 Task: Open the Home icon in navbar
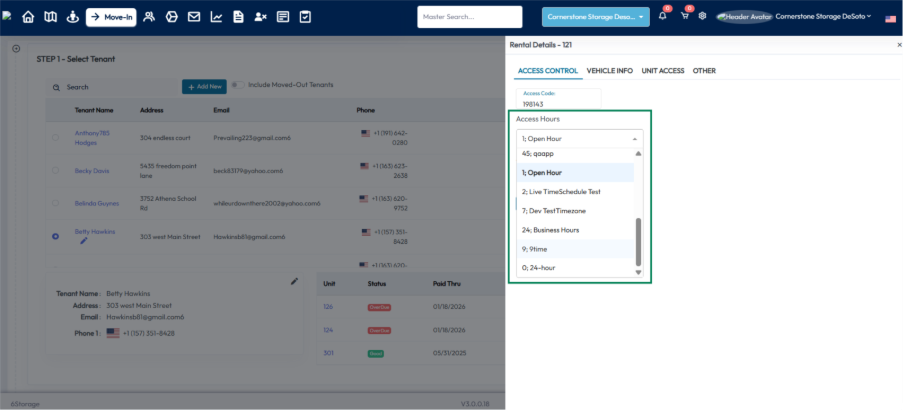coord(28,17)
